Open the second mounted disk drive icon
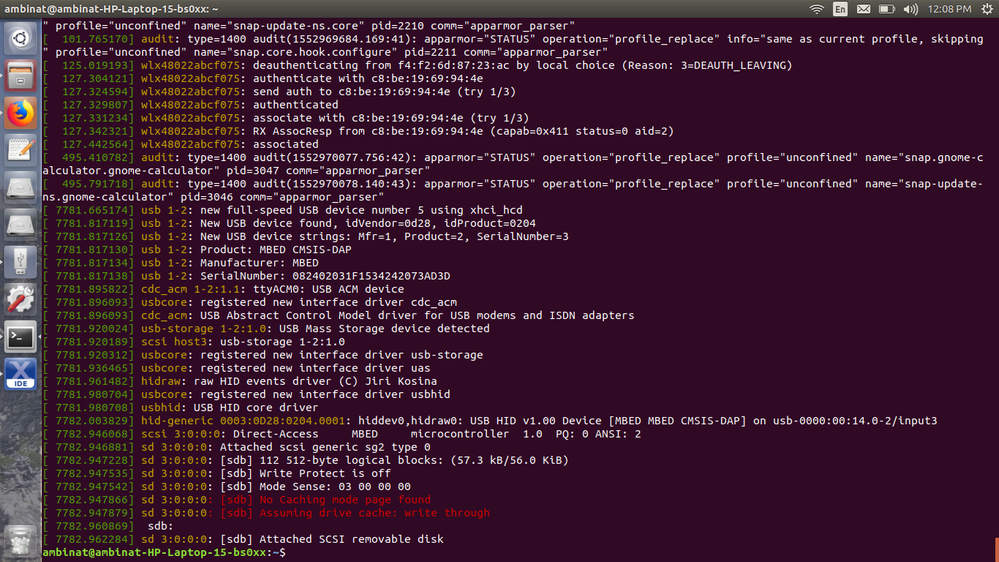The image size is (999, 562). point(20,225)
